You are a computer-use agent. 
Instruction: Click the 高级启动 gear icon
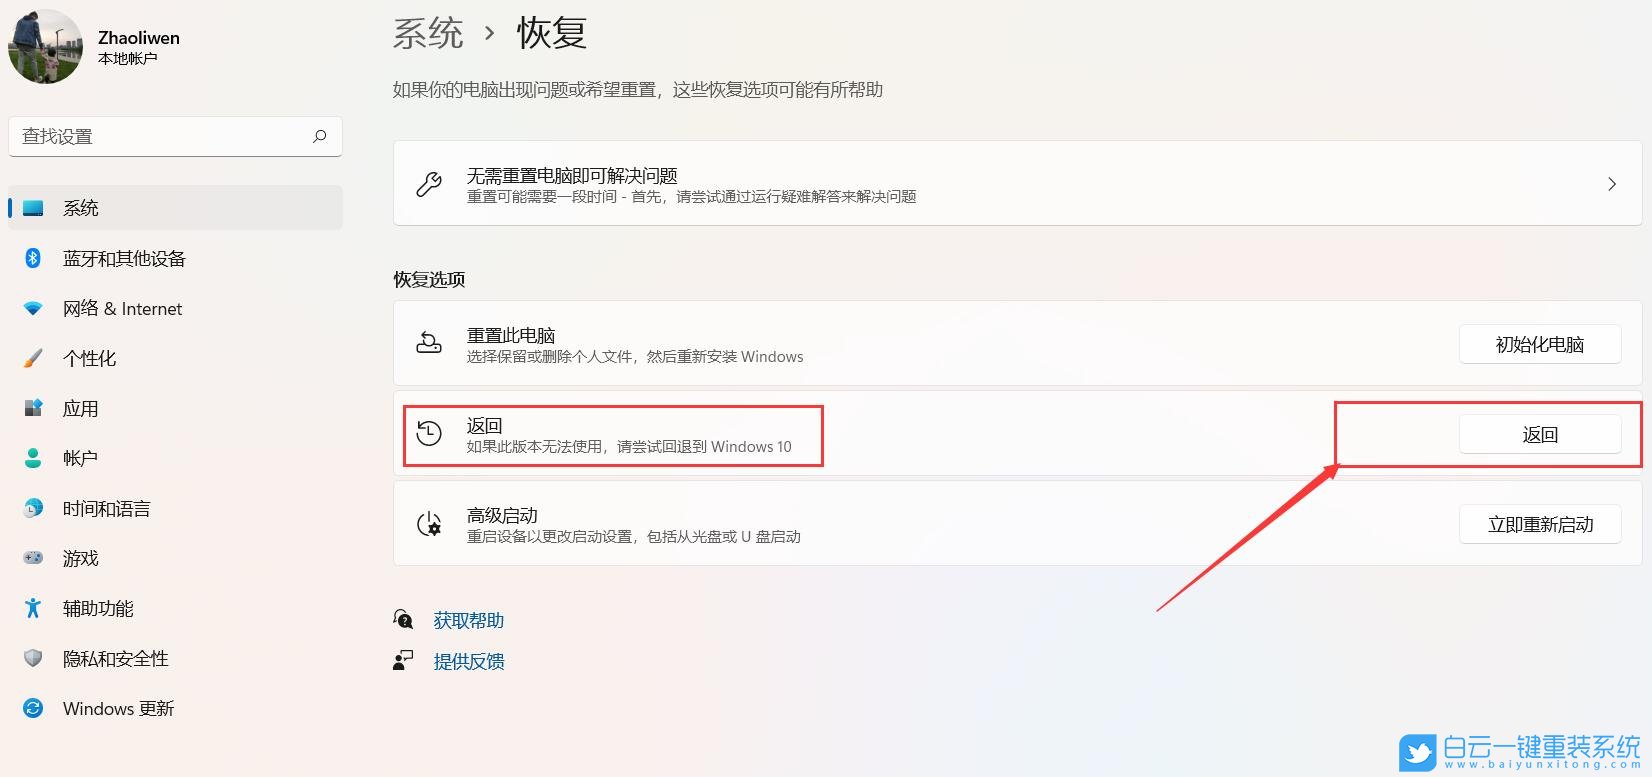(x=429, y=524)
